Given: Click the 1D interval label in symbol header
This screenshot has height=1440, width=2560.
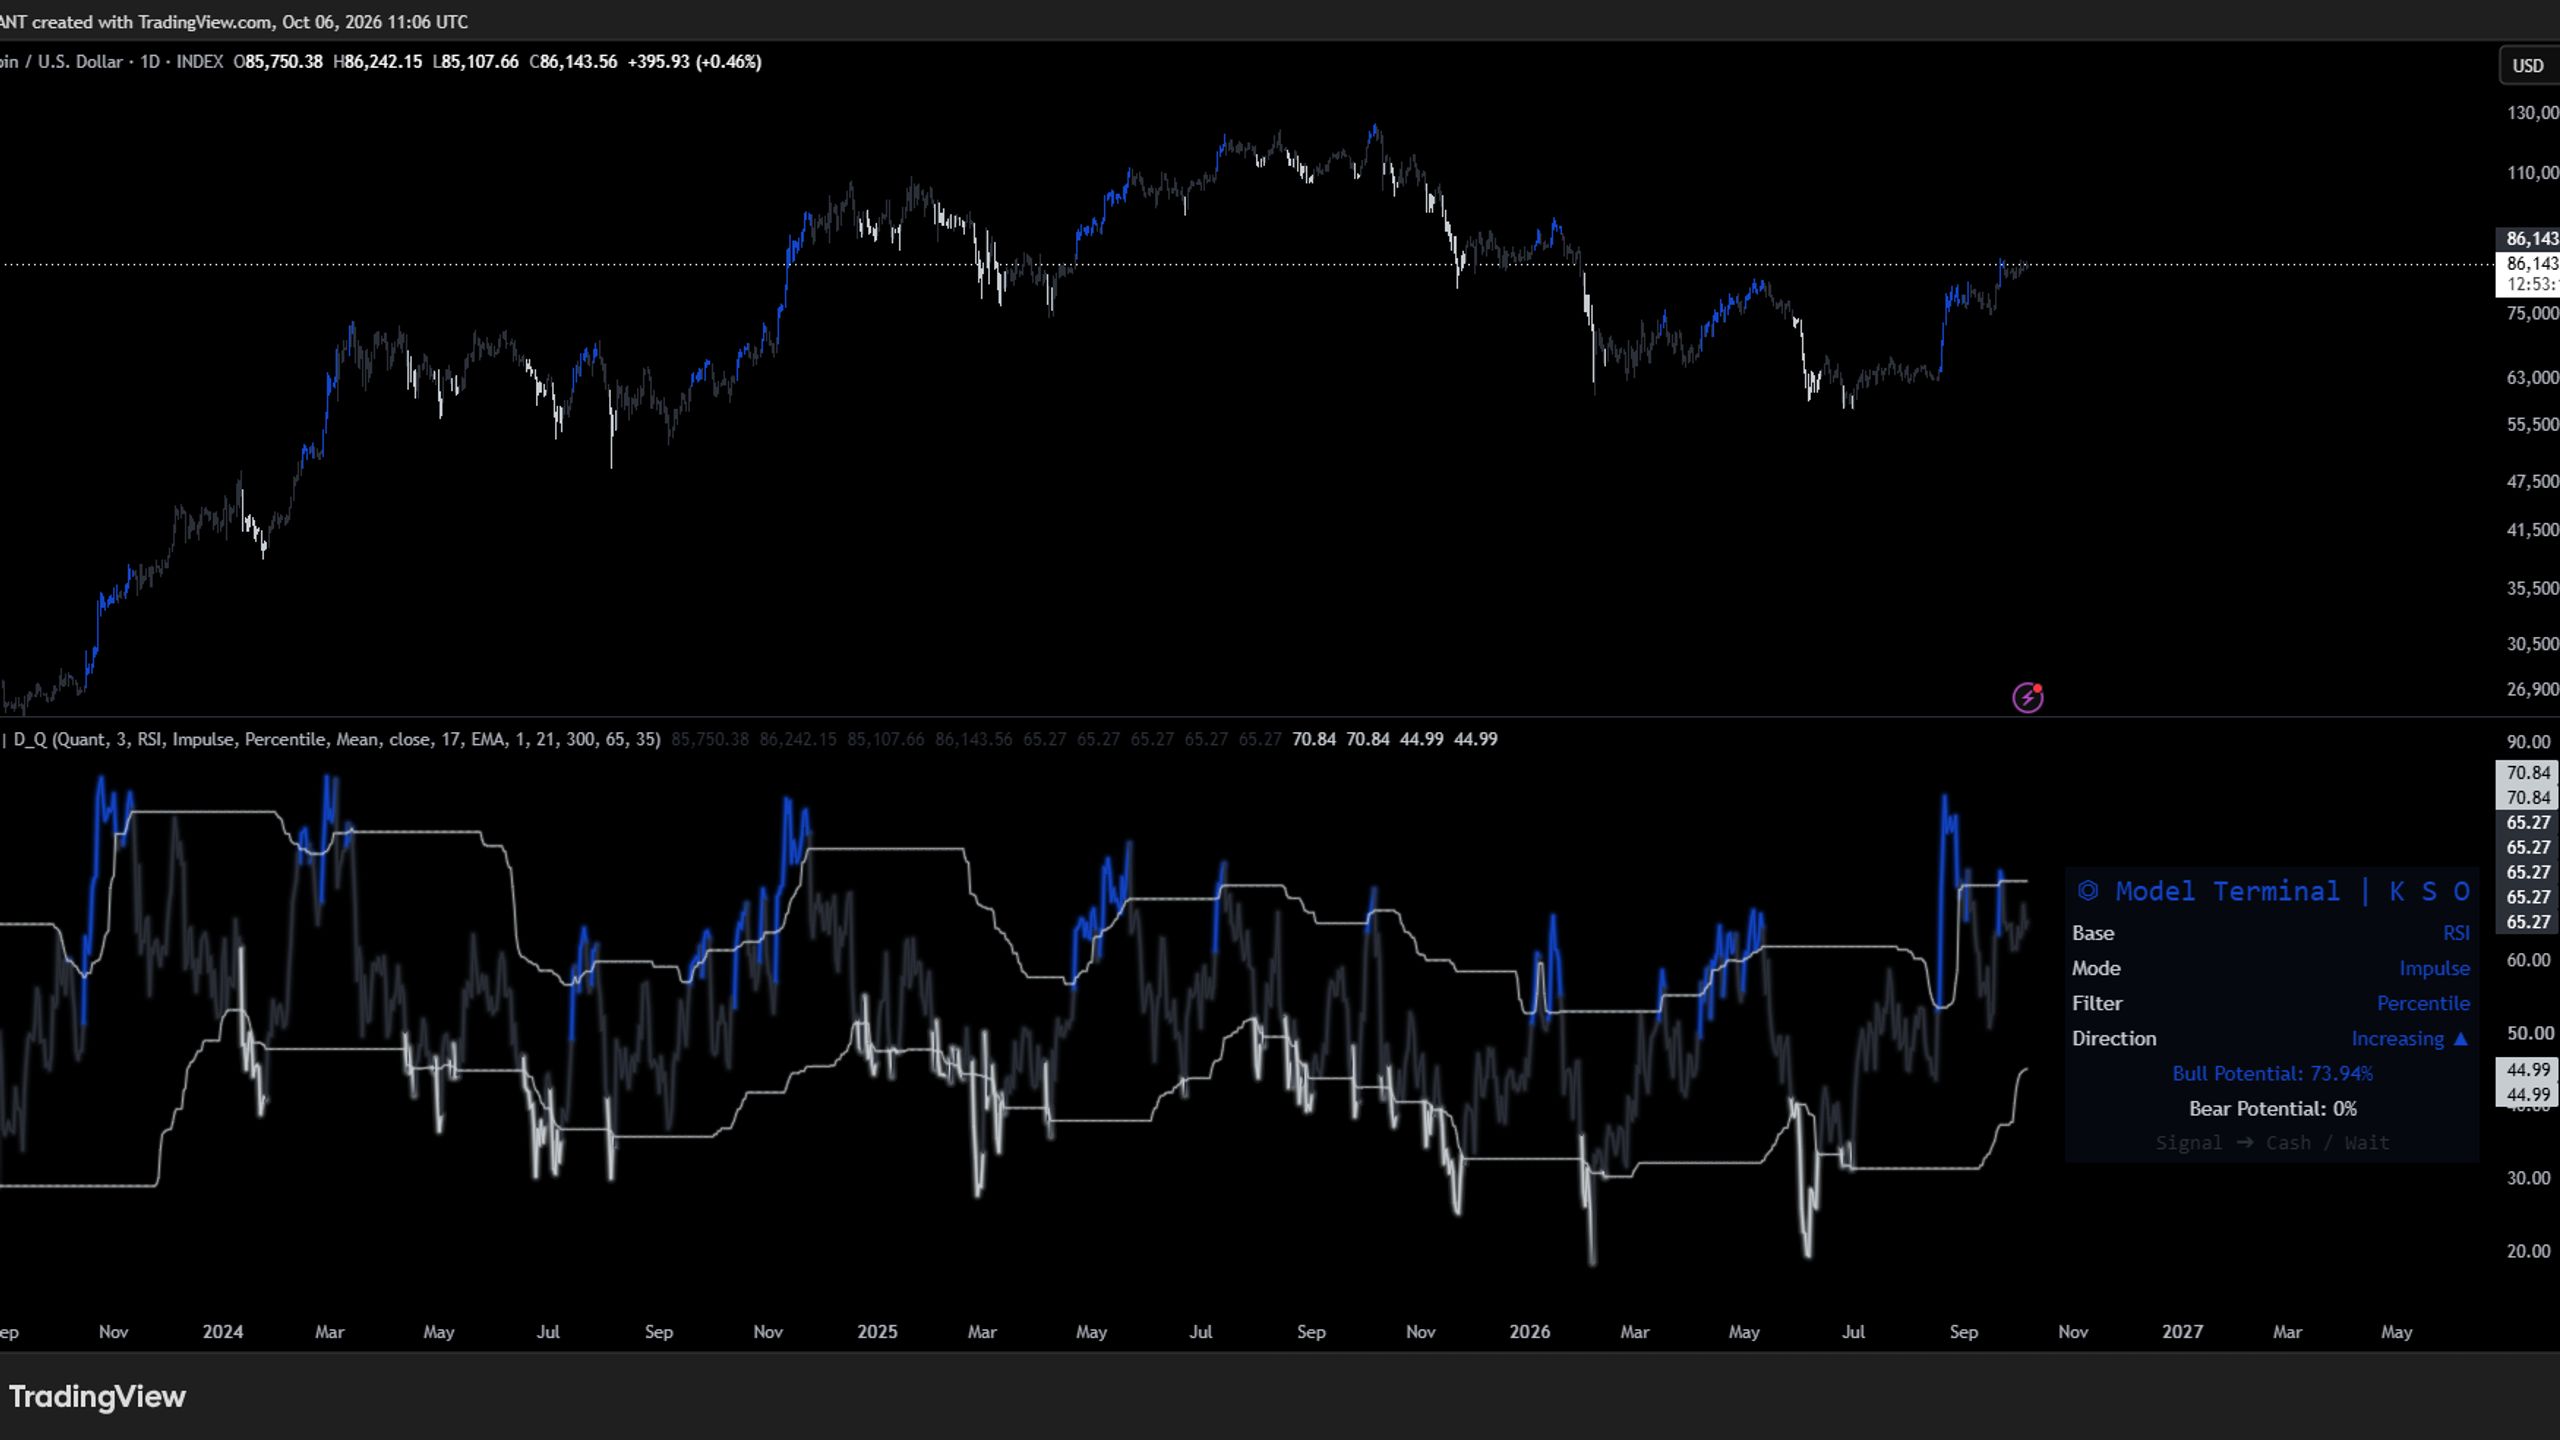Looking at the screenshot, I should click(150, 62).
